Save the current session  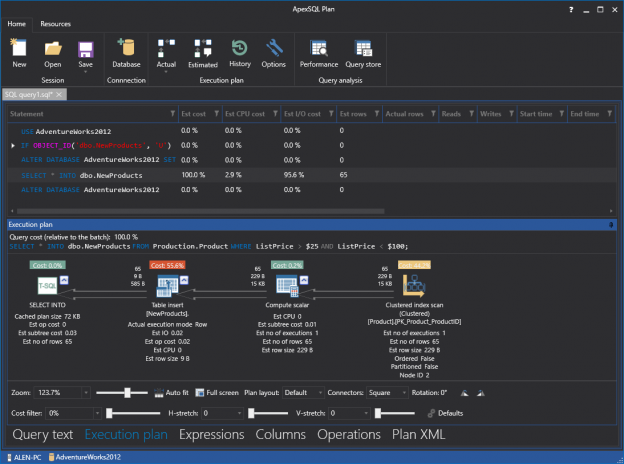click(86, 53)
